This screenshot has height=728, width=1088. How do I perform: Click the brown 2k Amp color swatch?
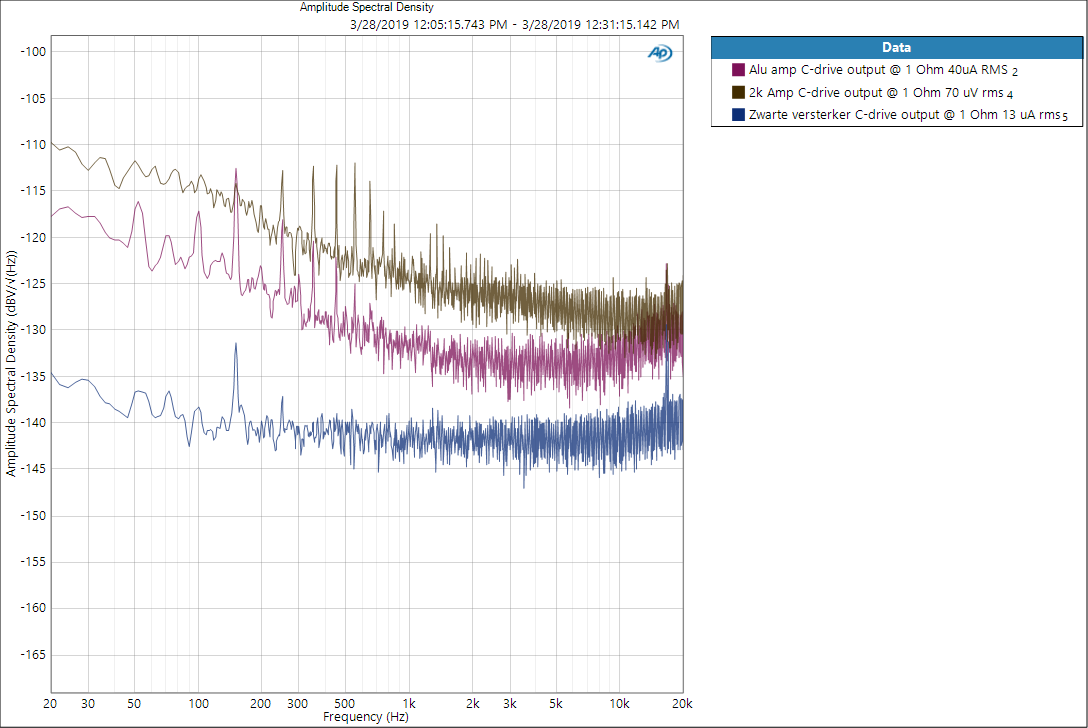tap(738, 92)
